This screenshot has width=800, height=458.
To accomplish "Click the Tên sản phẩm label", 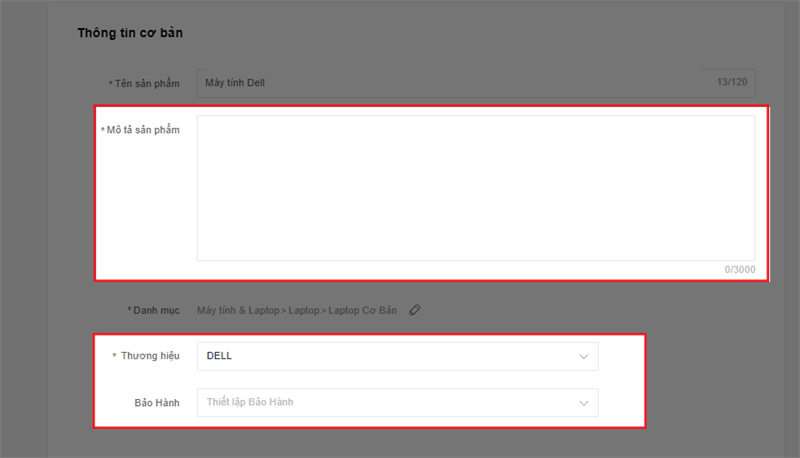I will (147, 84).
